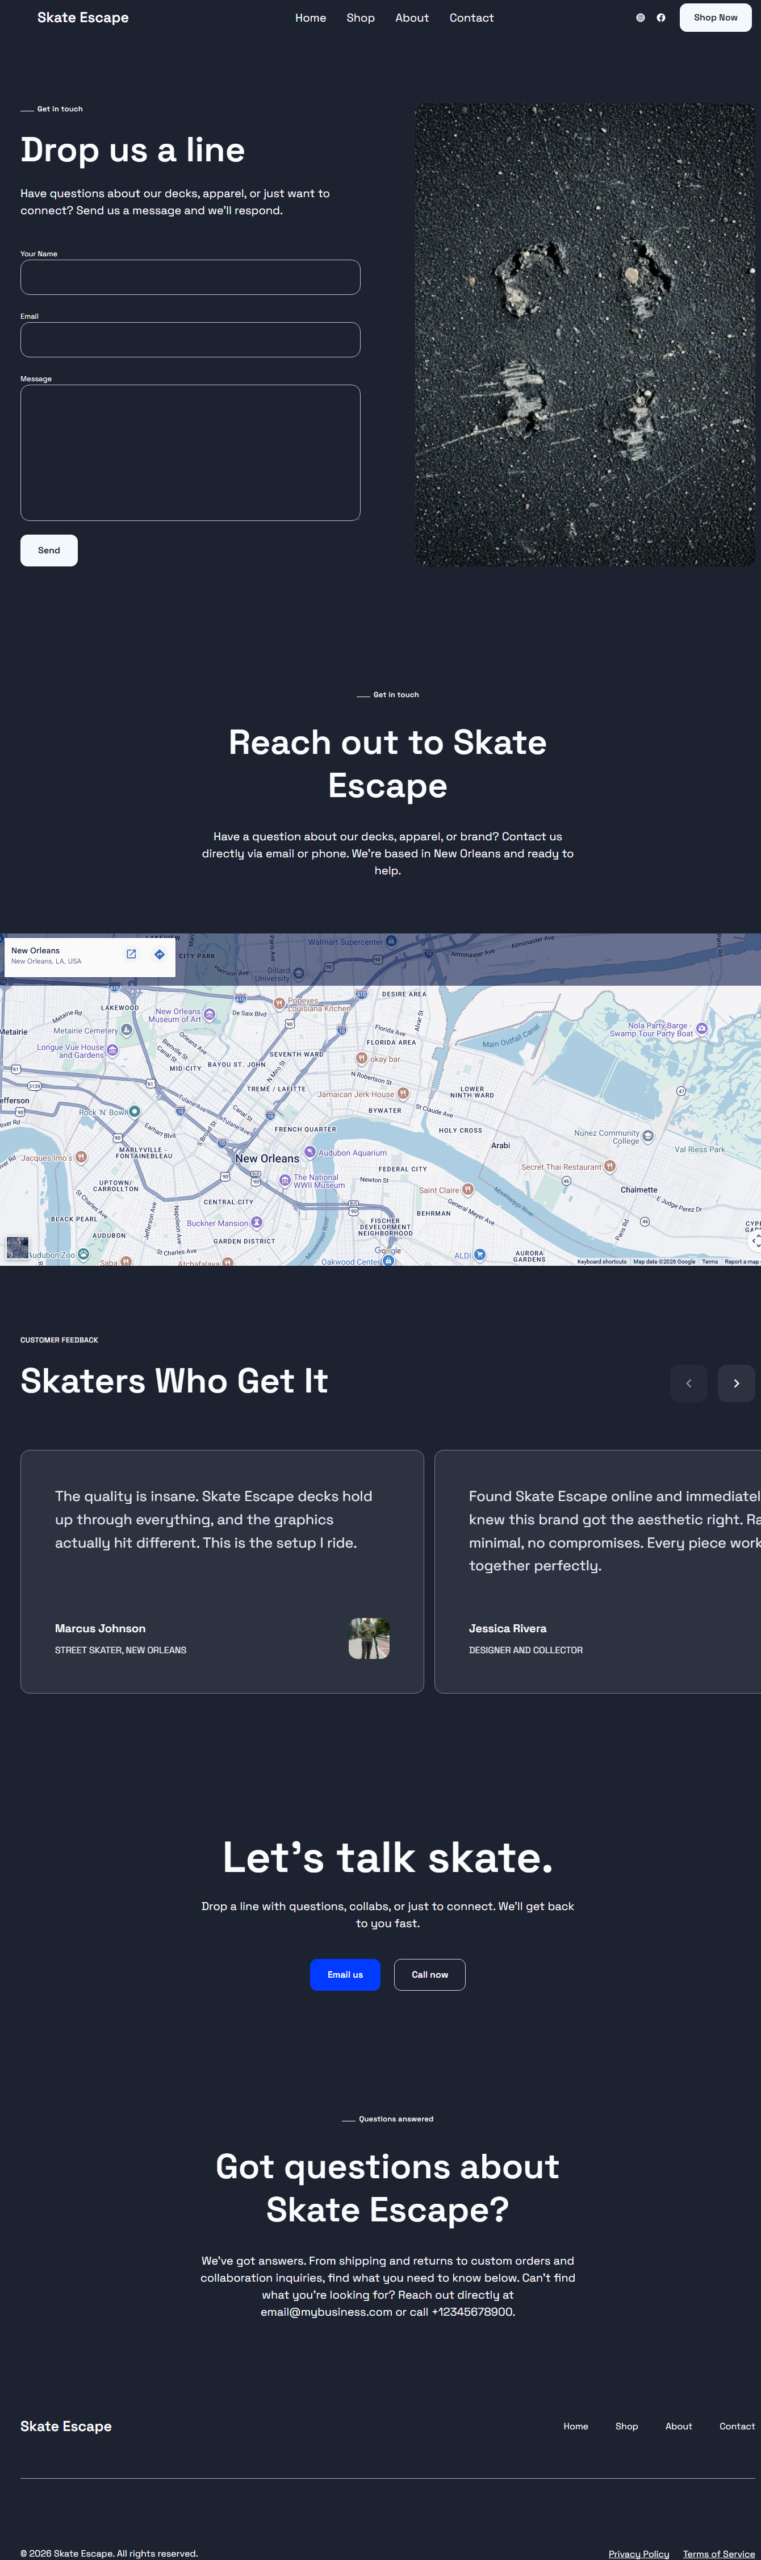761x2560 pixels.
Task: Click the Skate Escape header logo
Action: (83, 18)
